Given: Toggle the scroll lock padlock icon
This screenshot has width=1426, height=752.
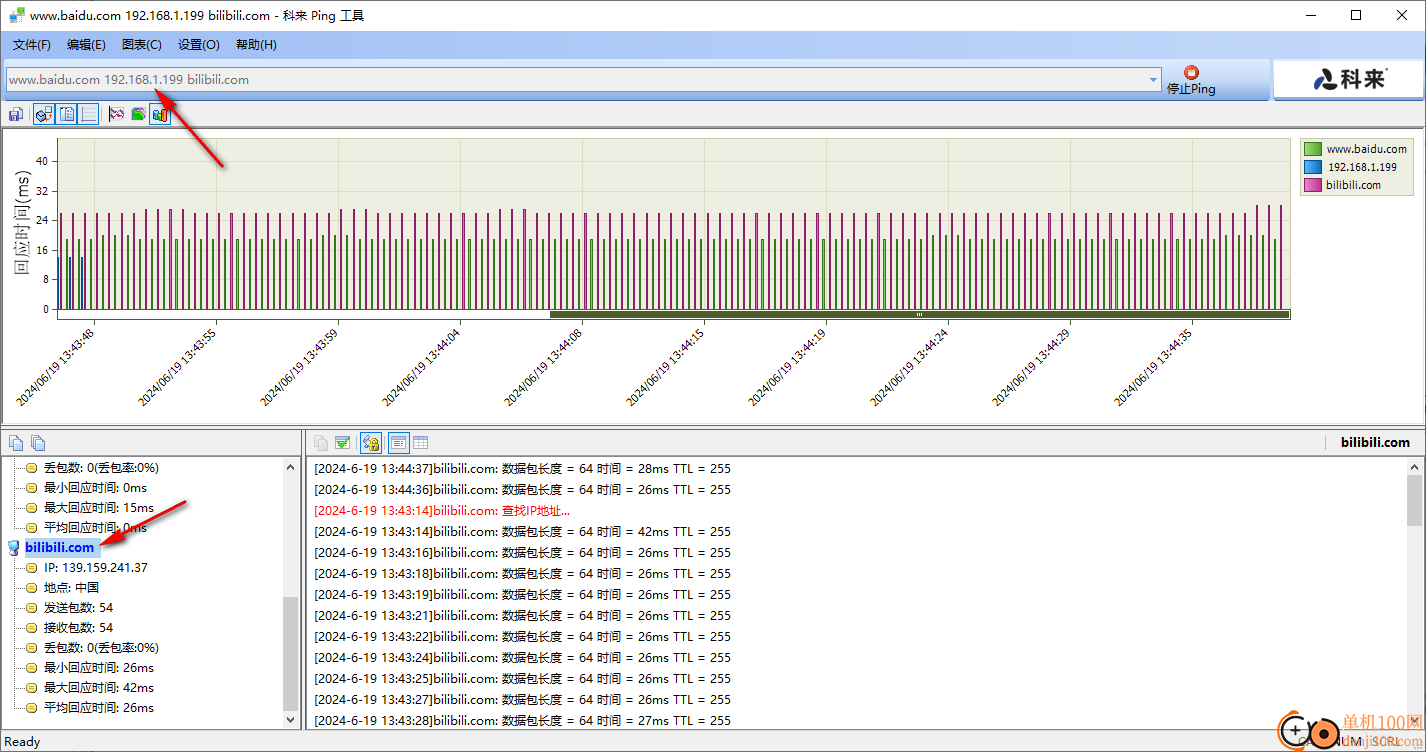Looking at the screenshot, I should pyautogui.click(x=371, y=443).
